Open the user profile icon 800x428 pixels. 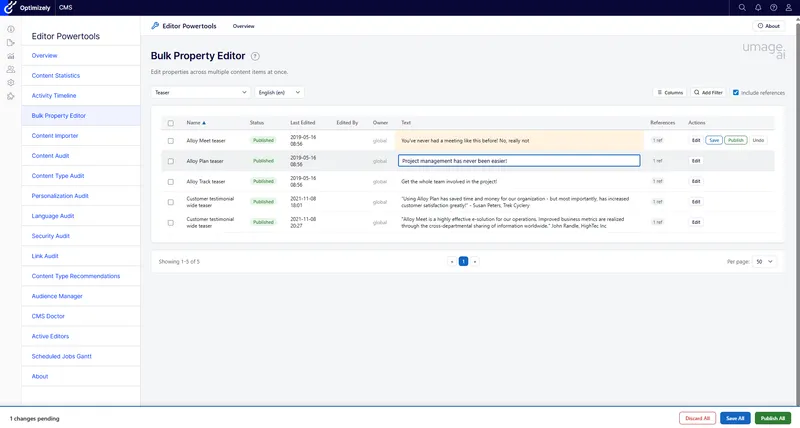click(x=788, y=8)
